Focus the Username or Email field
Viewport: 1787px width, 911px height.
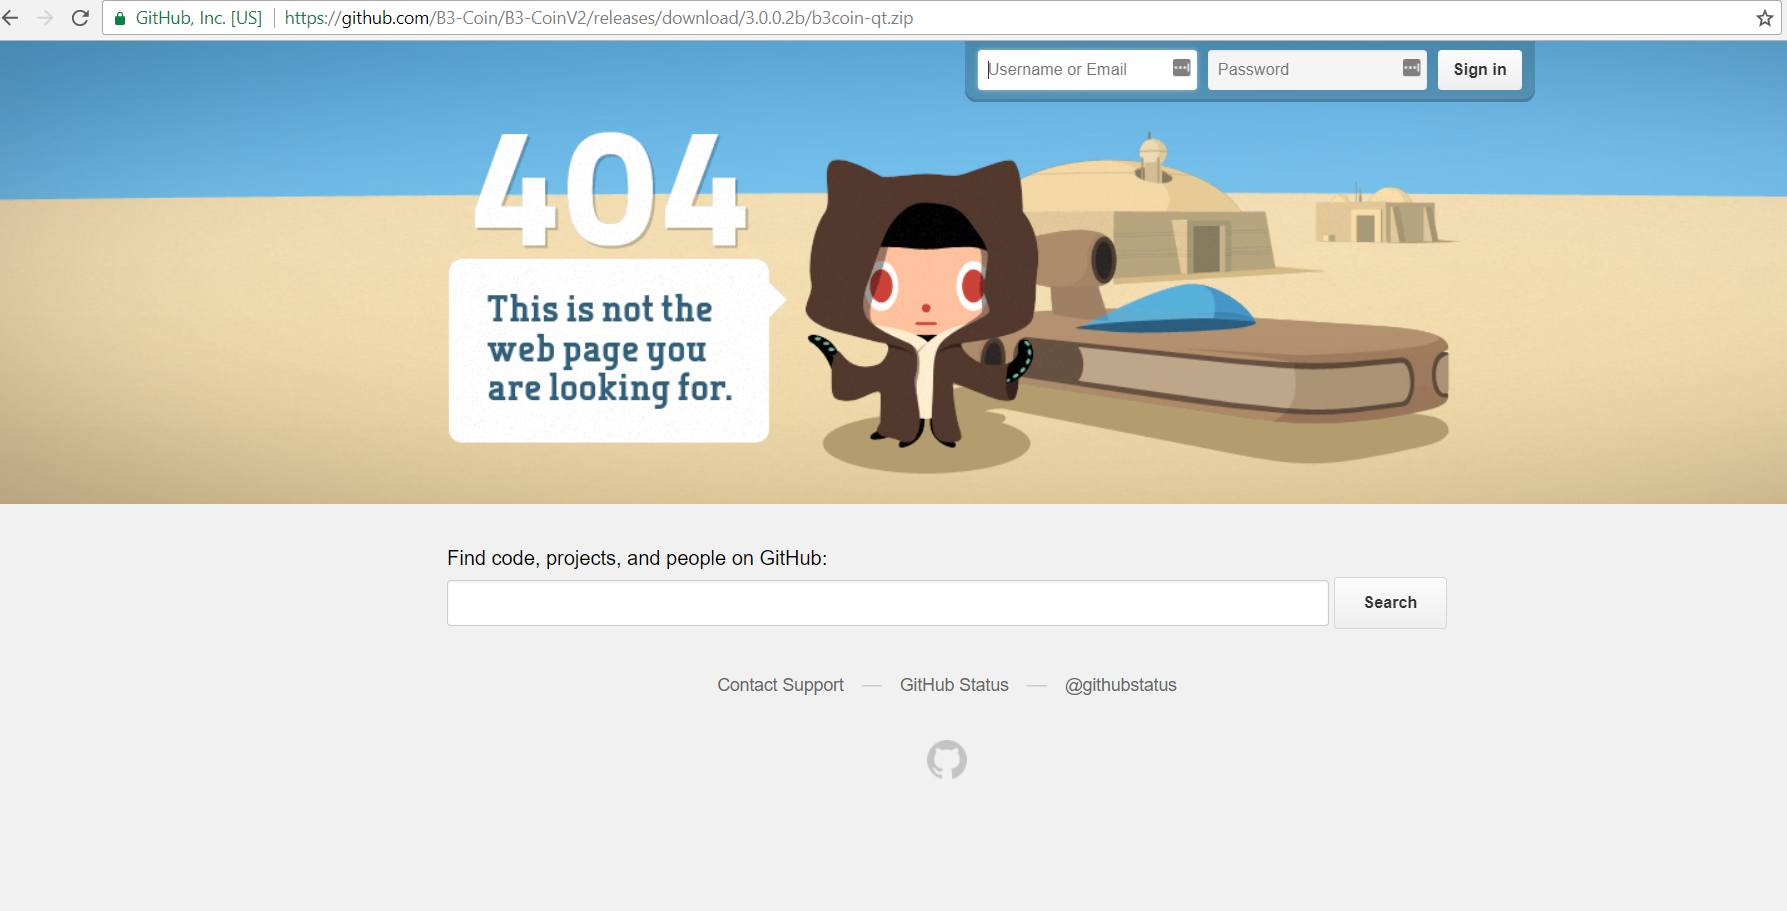1087,70
